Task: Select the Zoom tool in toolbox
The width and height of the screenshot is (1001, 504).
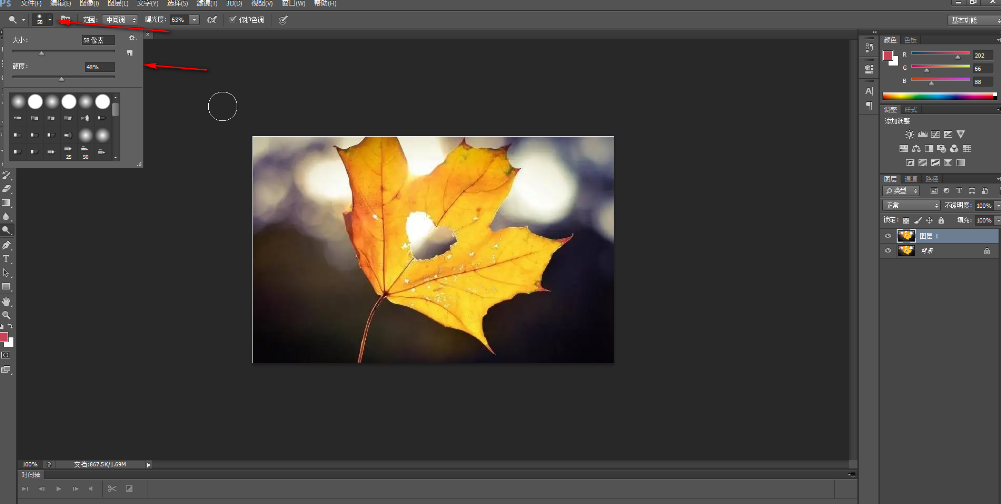Action: (x=6, y=314)
